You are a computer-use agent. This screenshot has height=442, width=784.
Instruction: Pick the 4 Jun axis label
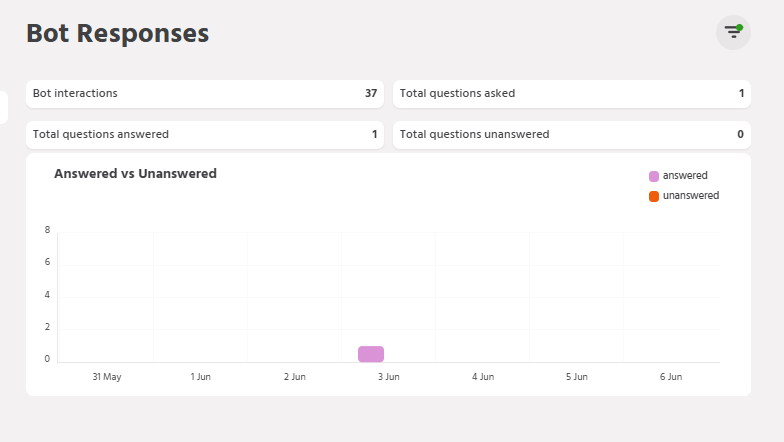coord(483,377)
